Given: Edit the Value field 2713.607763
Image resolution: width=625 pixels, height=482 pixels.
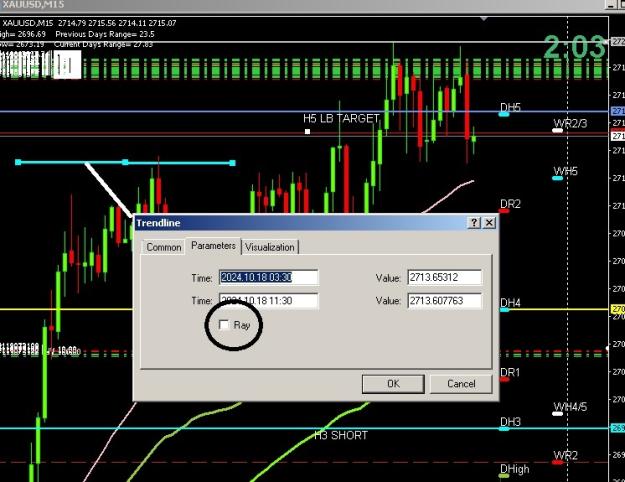Looking at the screenshot, I should (x=444, y=301).
